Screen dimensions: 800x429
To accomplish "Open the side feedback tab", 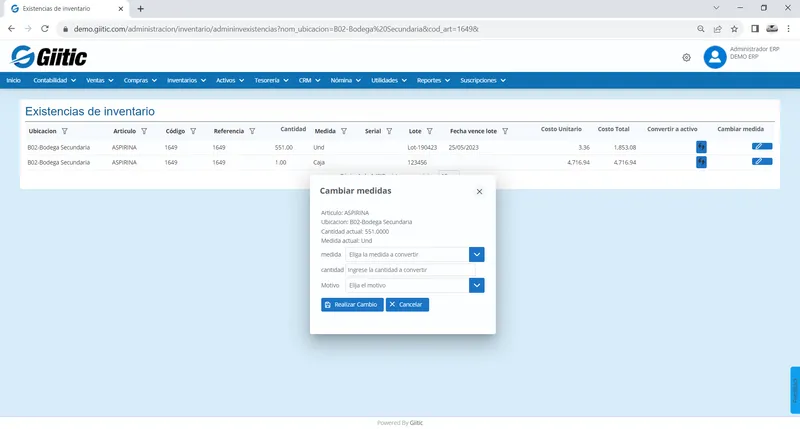I will pos(795,390).
